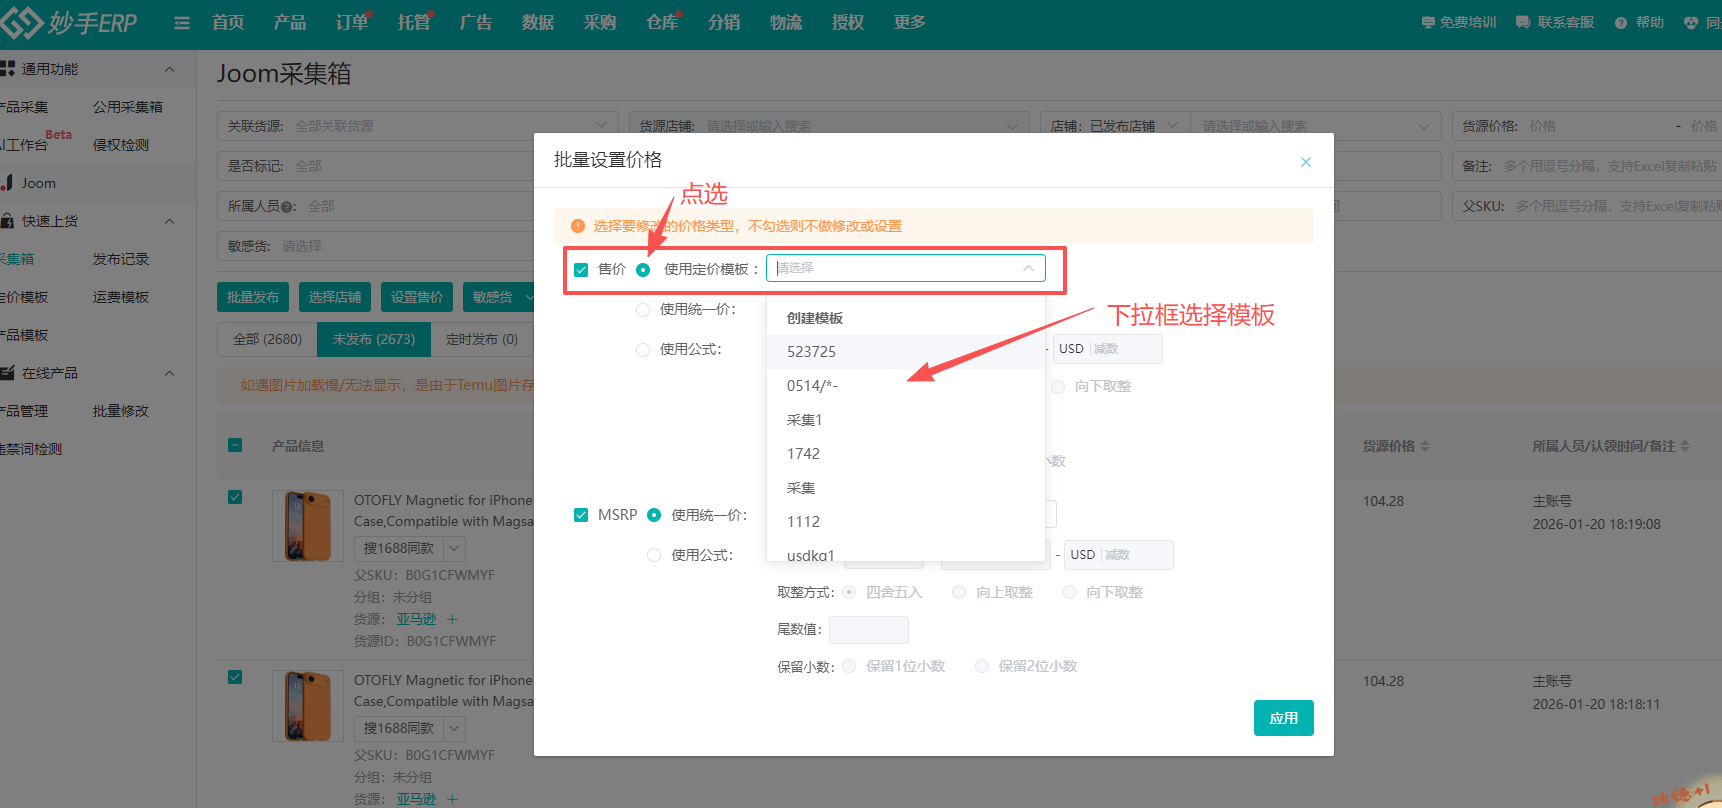The image size is (1722, 808).
Task: Close the 批量设置价格 dialog
Action: point(1305,162)
